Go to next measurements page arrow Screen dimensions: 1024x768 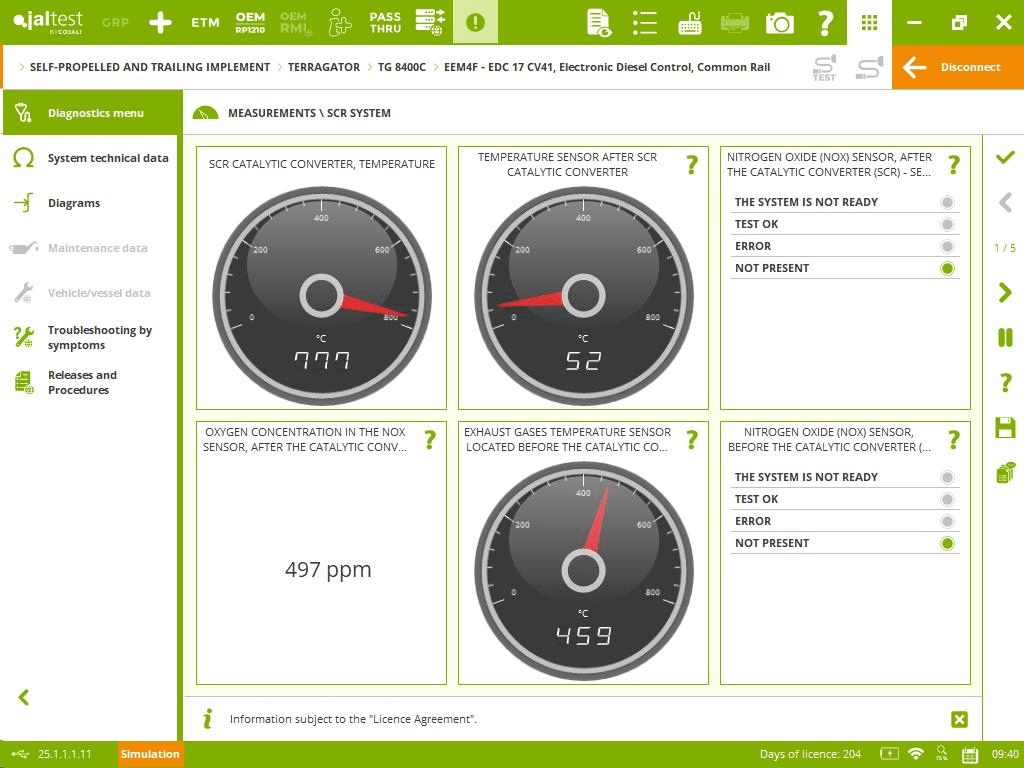click(x=1005, y=292)
